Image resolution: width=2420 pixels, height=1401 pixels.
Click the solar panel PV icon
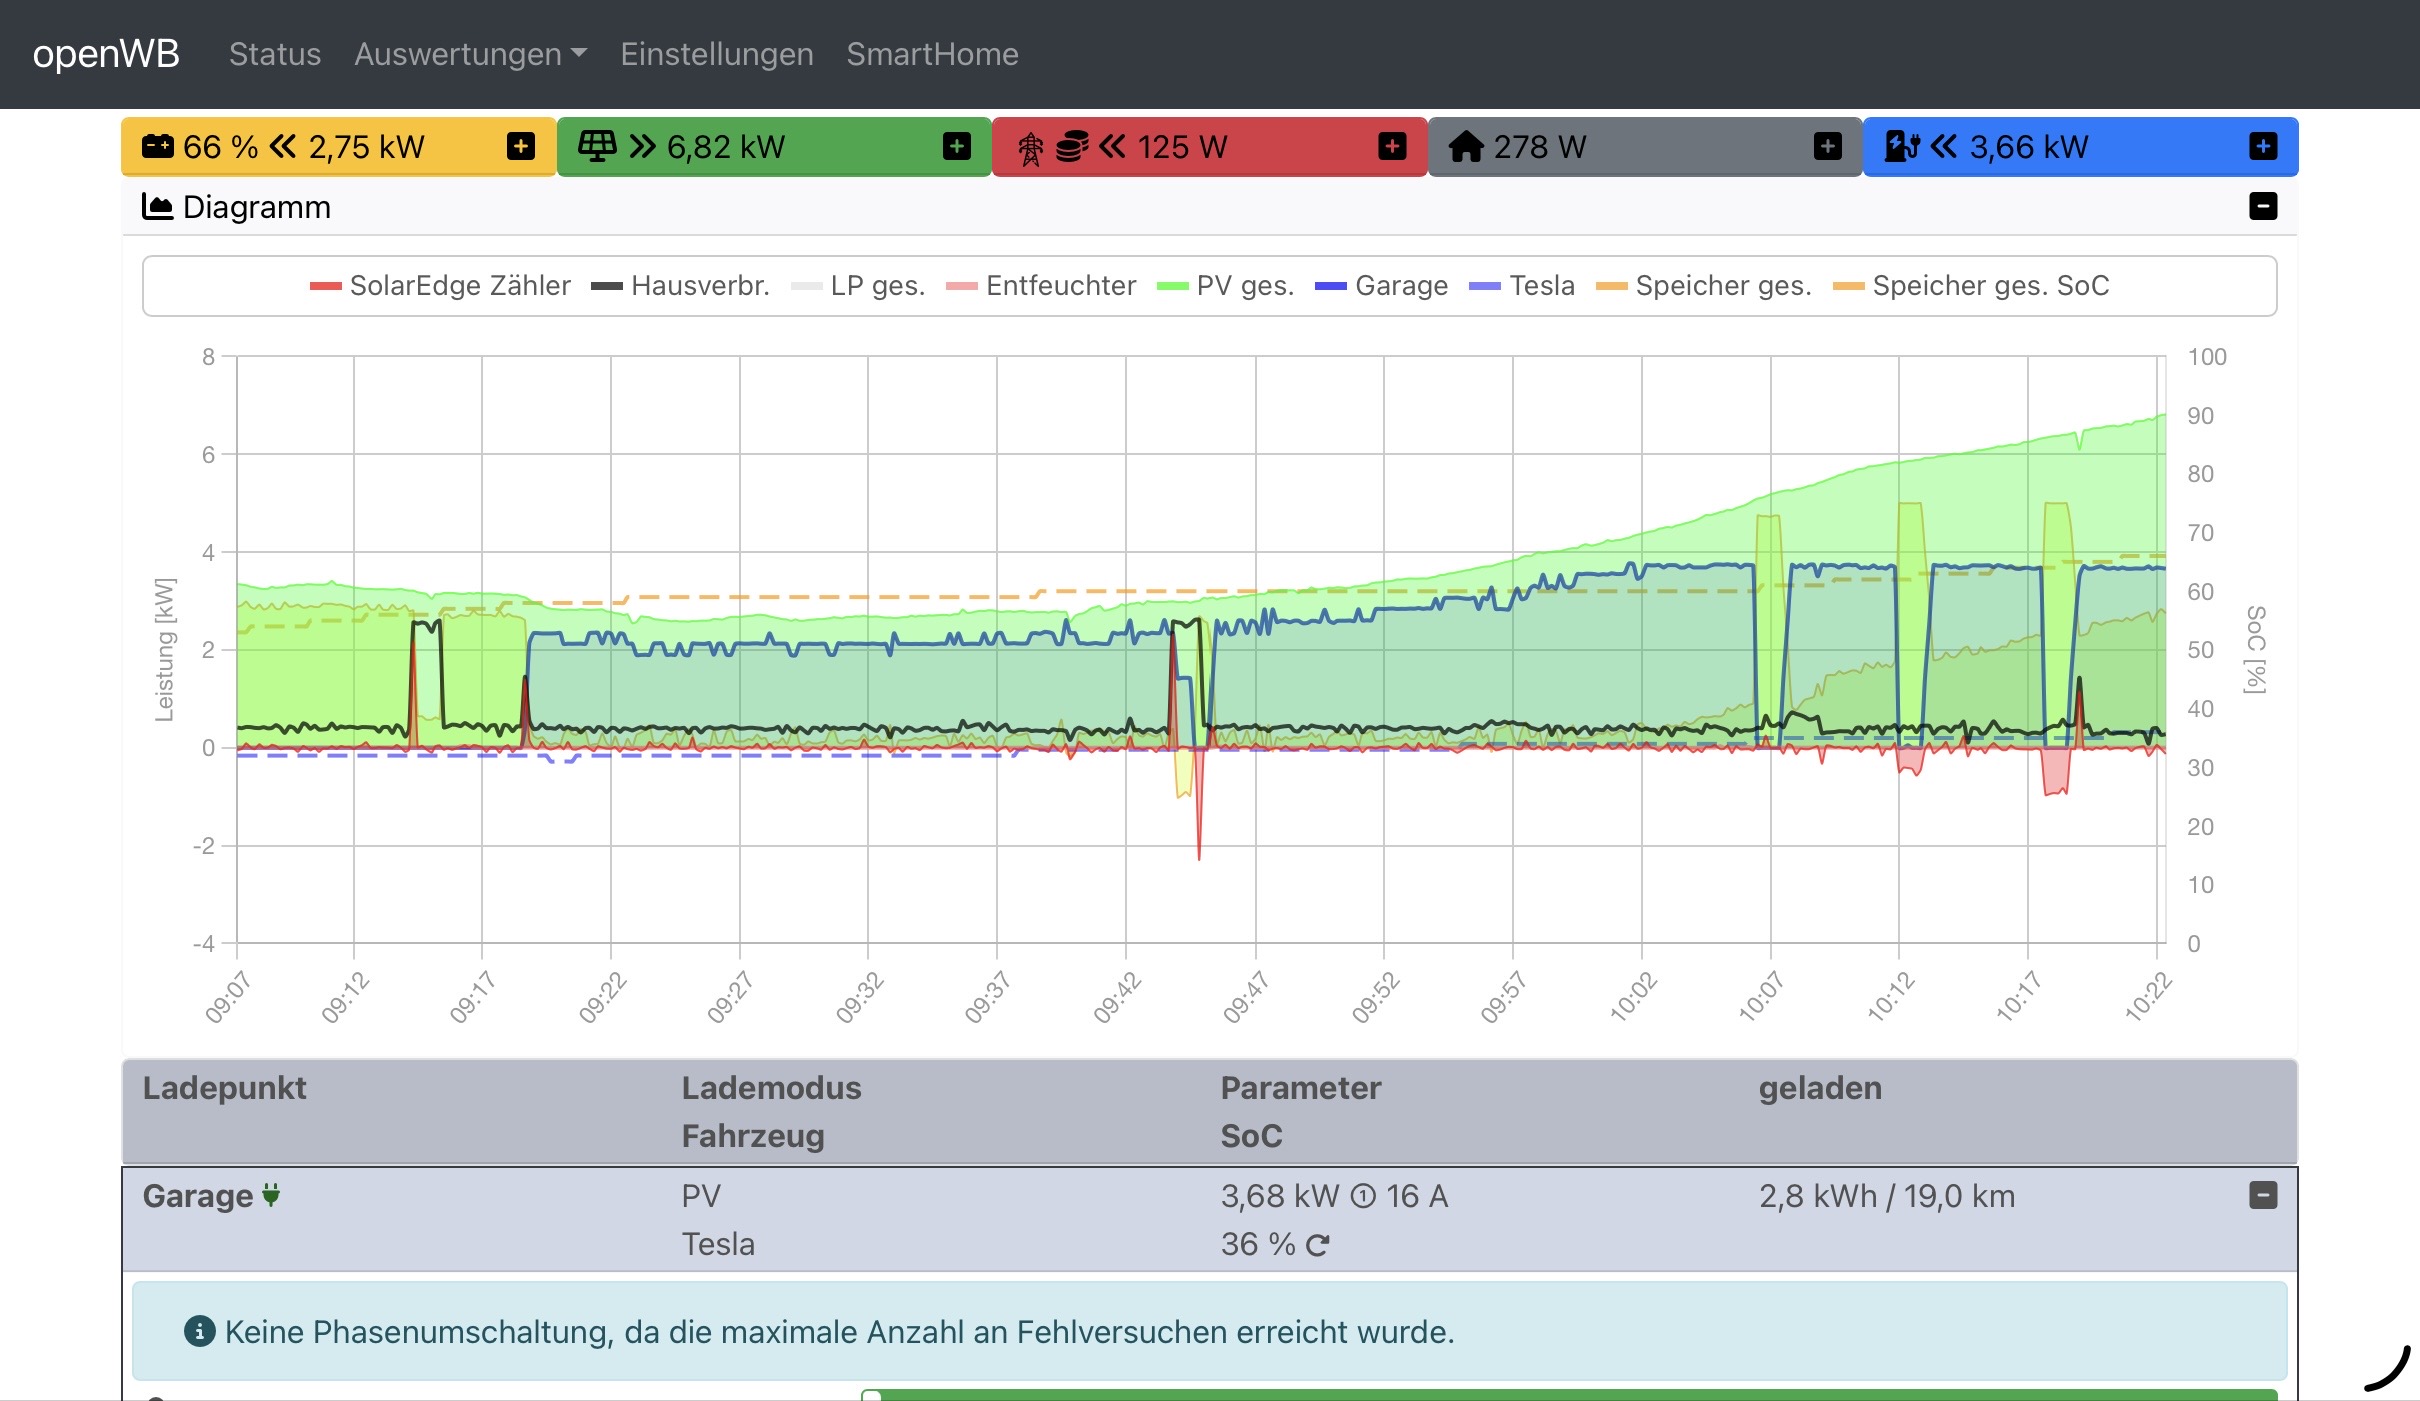(x=597, y=147)
